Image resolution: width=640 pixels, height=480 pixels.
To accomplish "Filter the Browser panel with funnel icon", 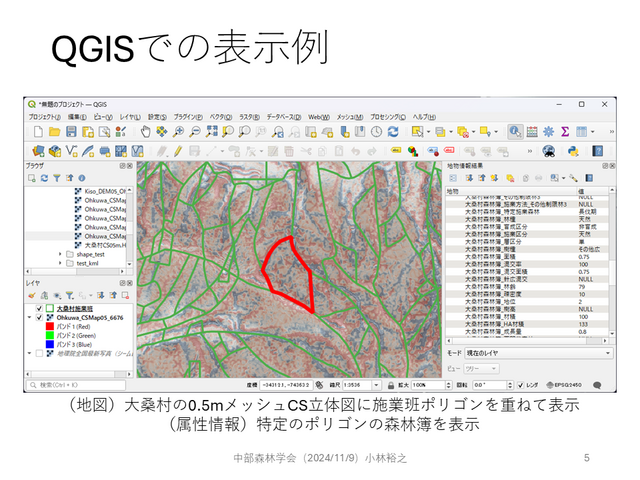I will [57, 178].
